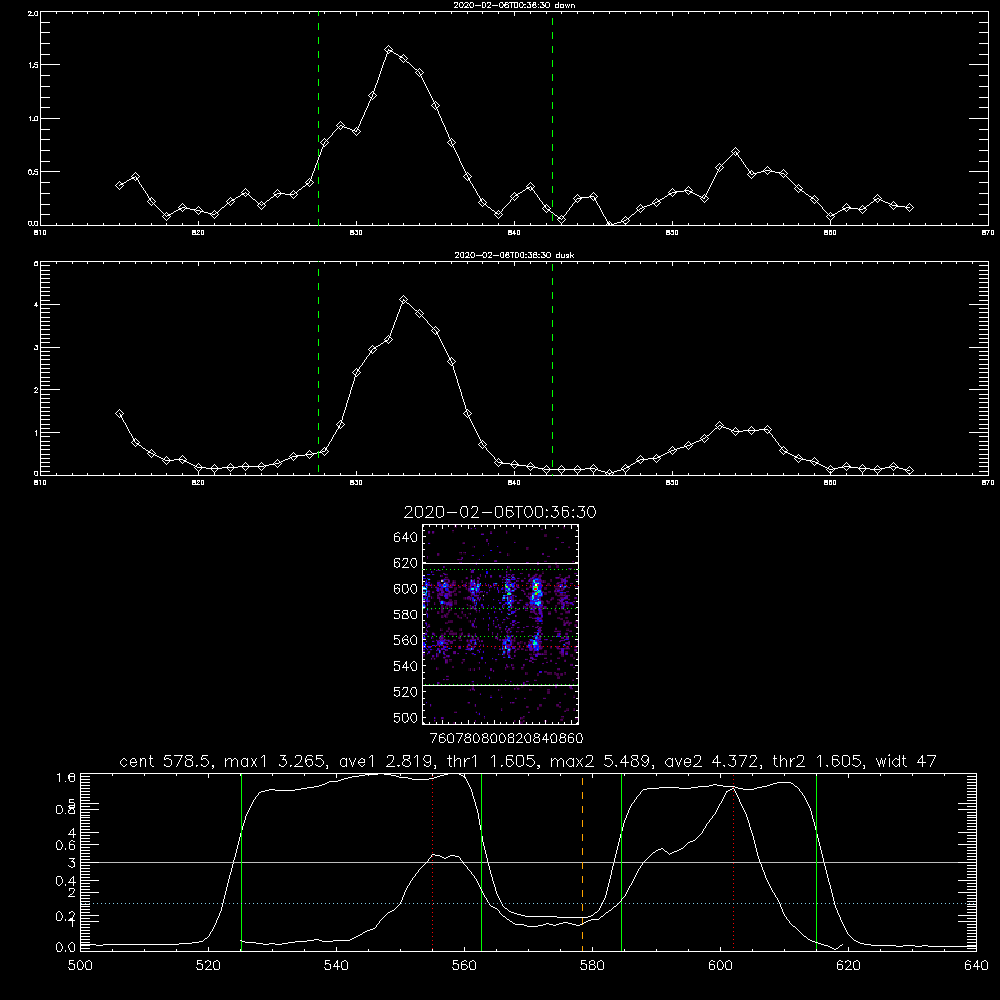Click y-axis label 640 beside spectral image
Viewport: 1000px width, 1000px height.
[x=406, y=537]
